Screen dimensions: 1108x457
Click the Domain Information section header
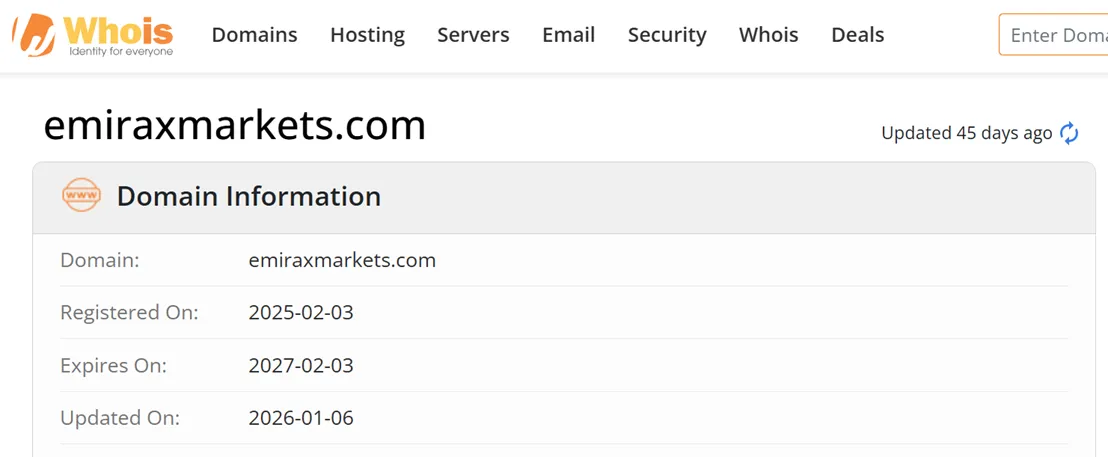[x=249, y=196]
